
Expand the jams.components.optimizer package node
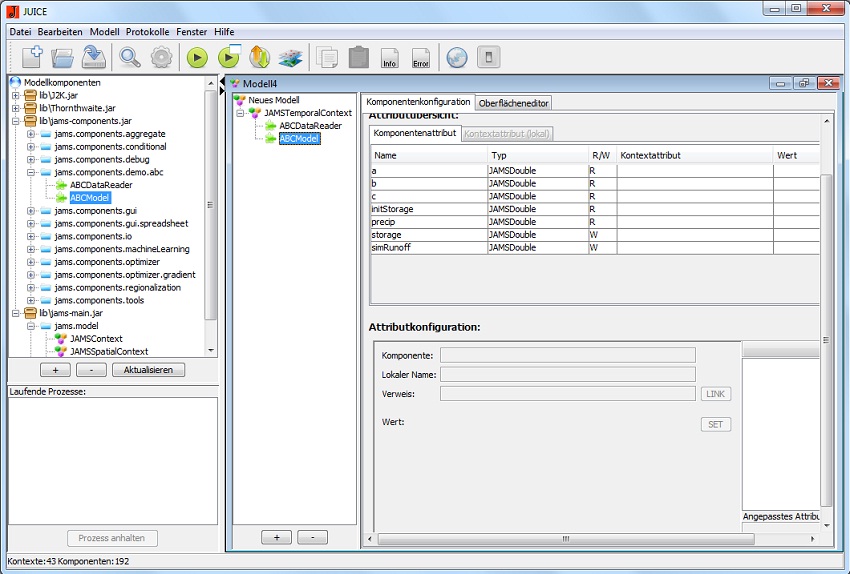coord(31,262)
